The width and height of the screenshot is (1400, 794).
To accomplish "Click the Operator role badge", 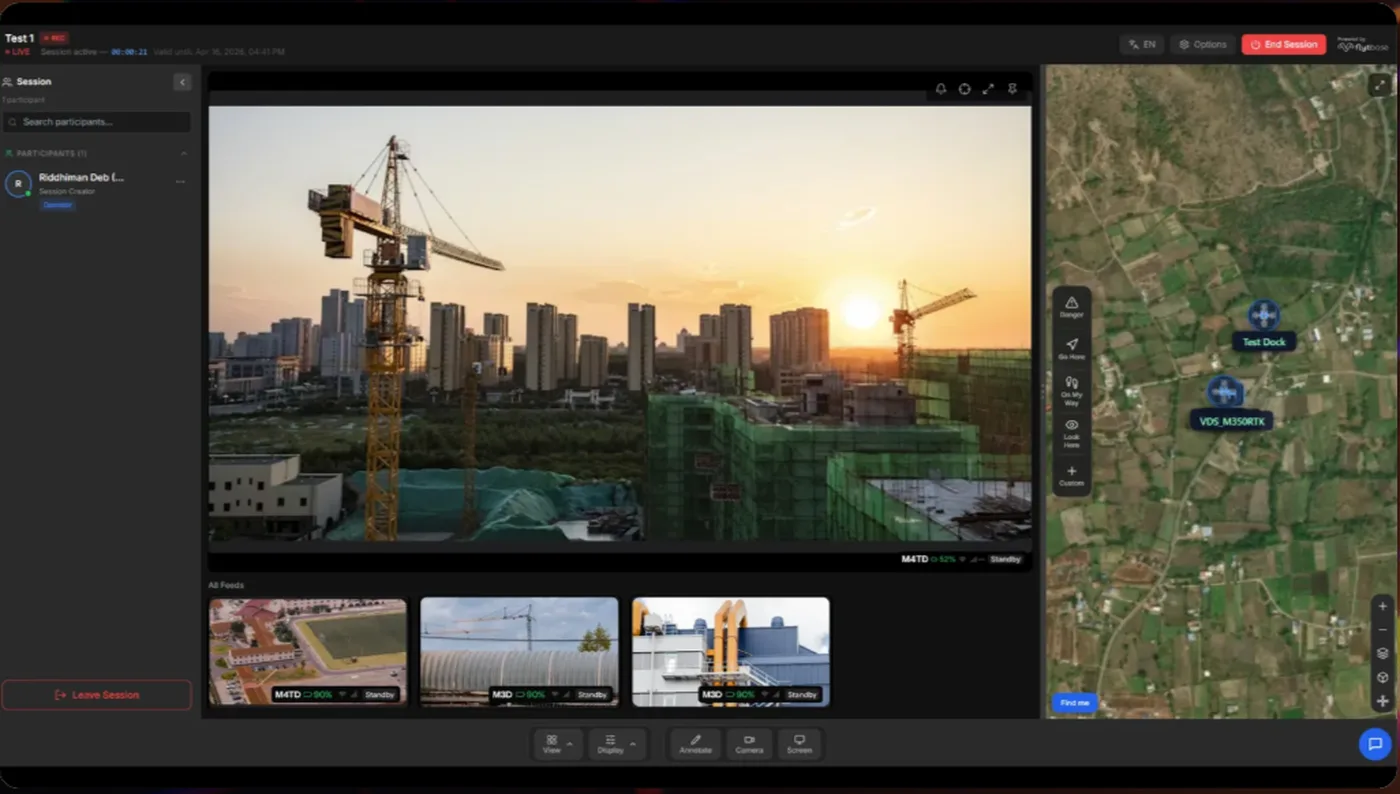I will point(57,205).
